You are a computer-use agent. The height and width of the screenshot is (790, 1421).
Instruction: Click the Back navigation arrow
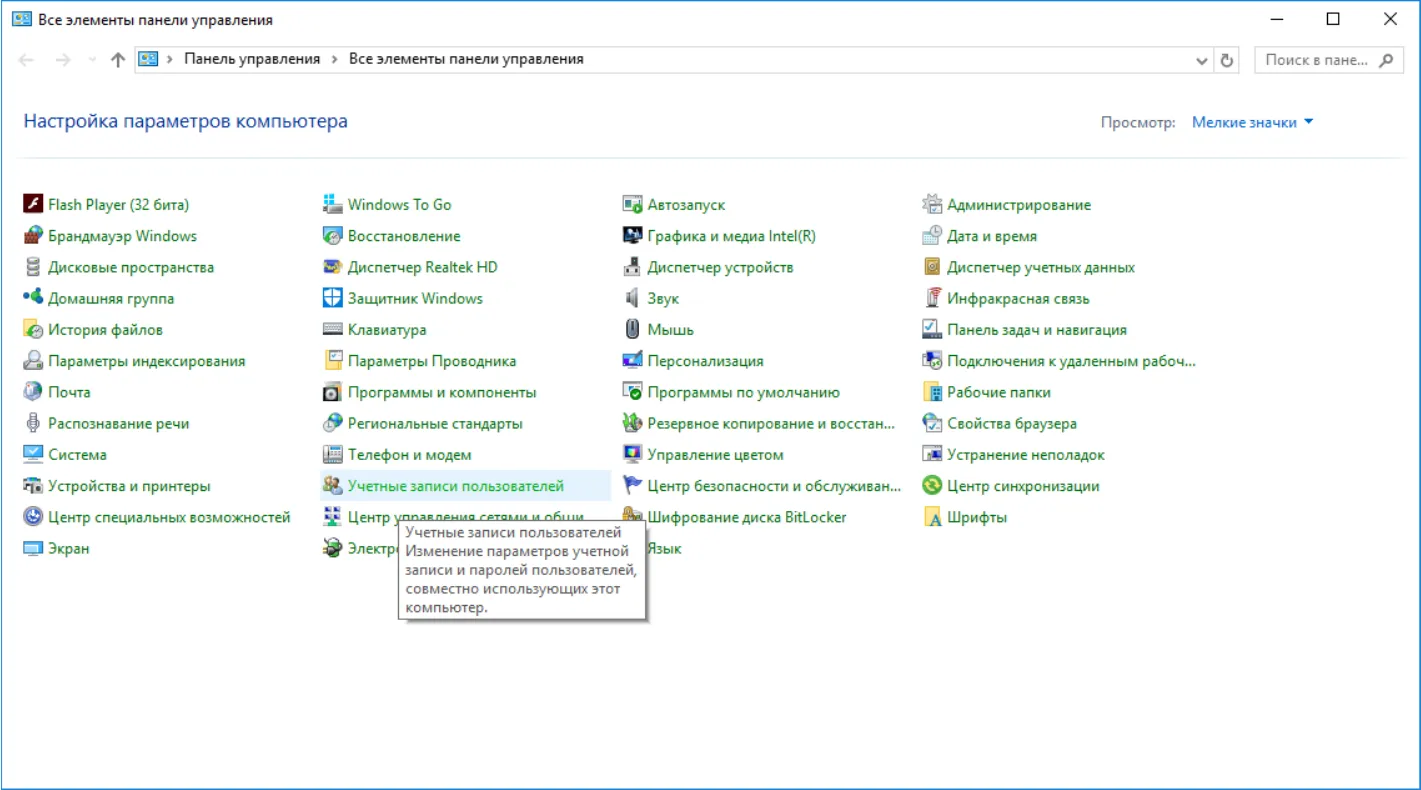tap(27, 60)
